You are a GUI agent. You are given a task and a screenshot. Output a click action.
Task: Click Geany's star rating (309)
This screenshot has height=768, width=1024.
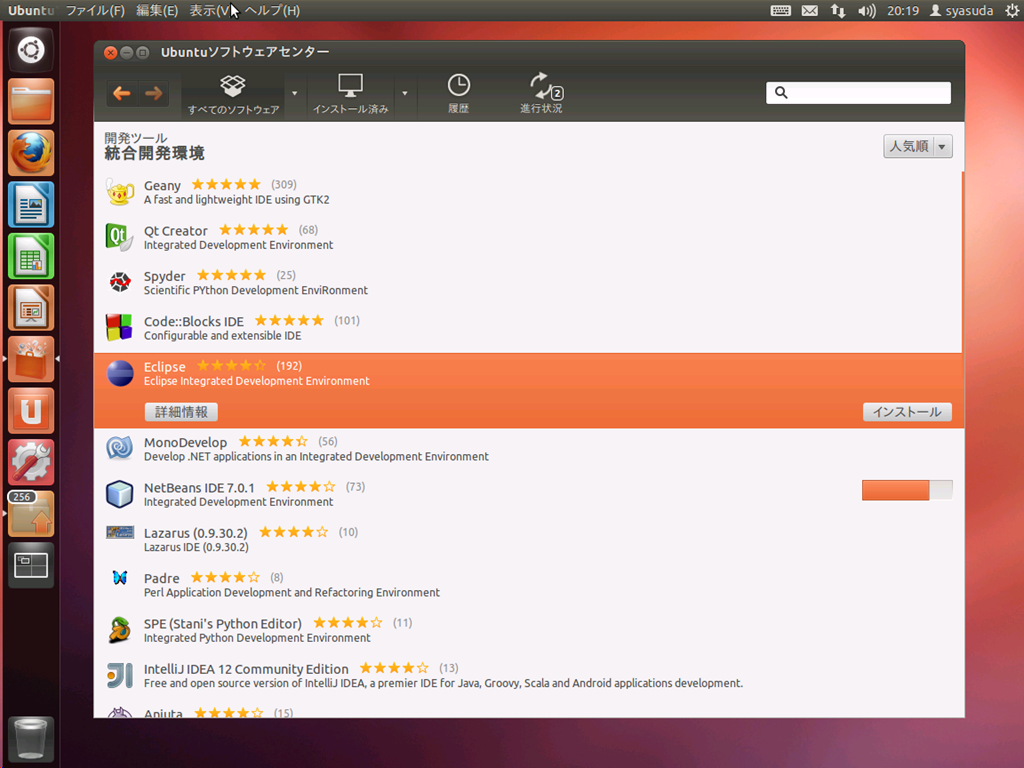coord(226,185)
